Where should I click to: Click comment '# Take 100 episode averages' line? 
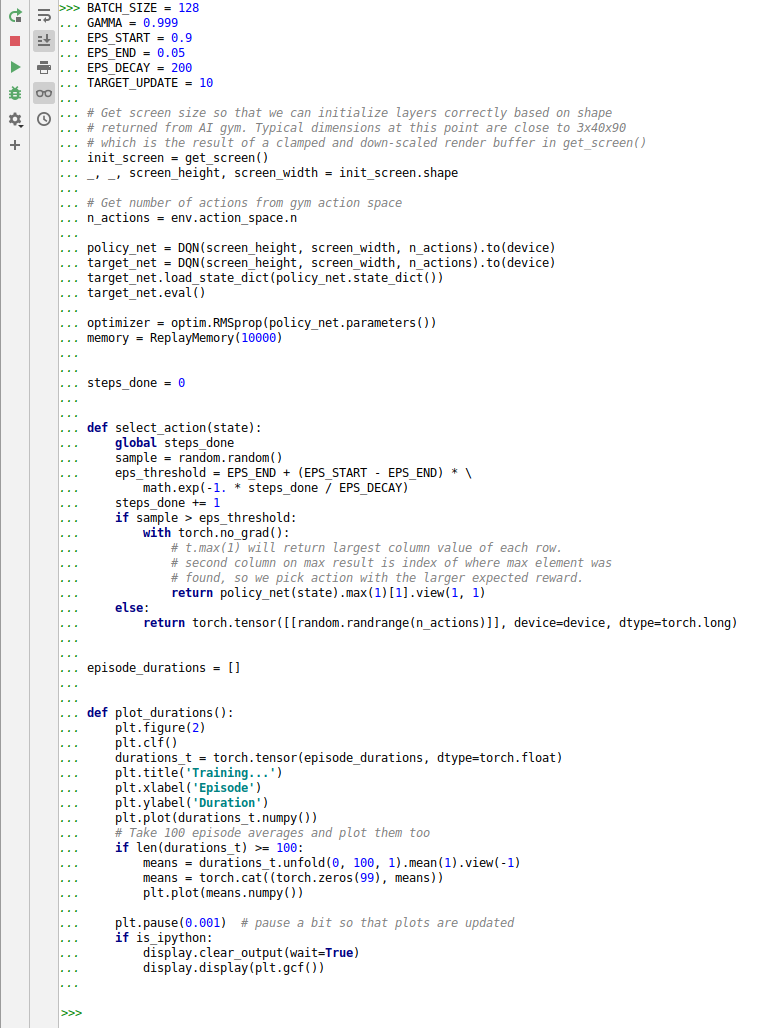tap(272, 833)
